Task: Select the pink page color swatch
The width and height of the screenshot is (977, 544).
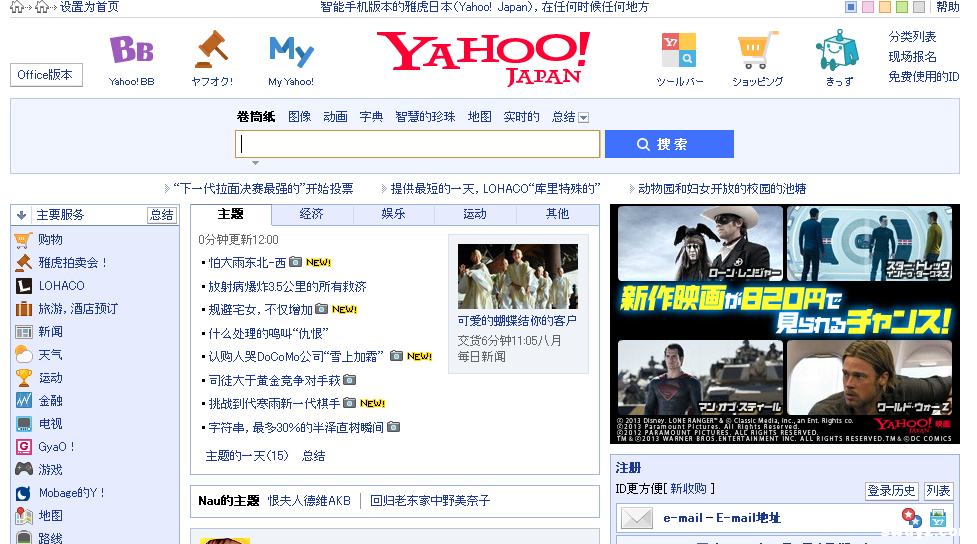Action: coord(868,7)
